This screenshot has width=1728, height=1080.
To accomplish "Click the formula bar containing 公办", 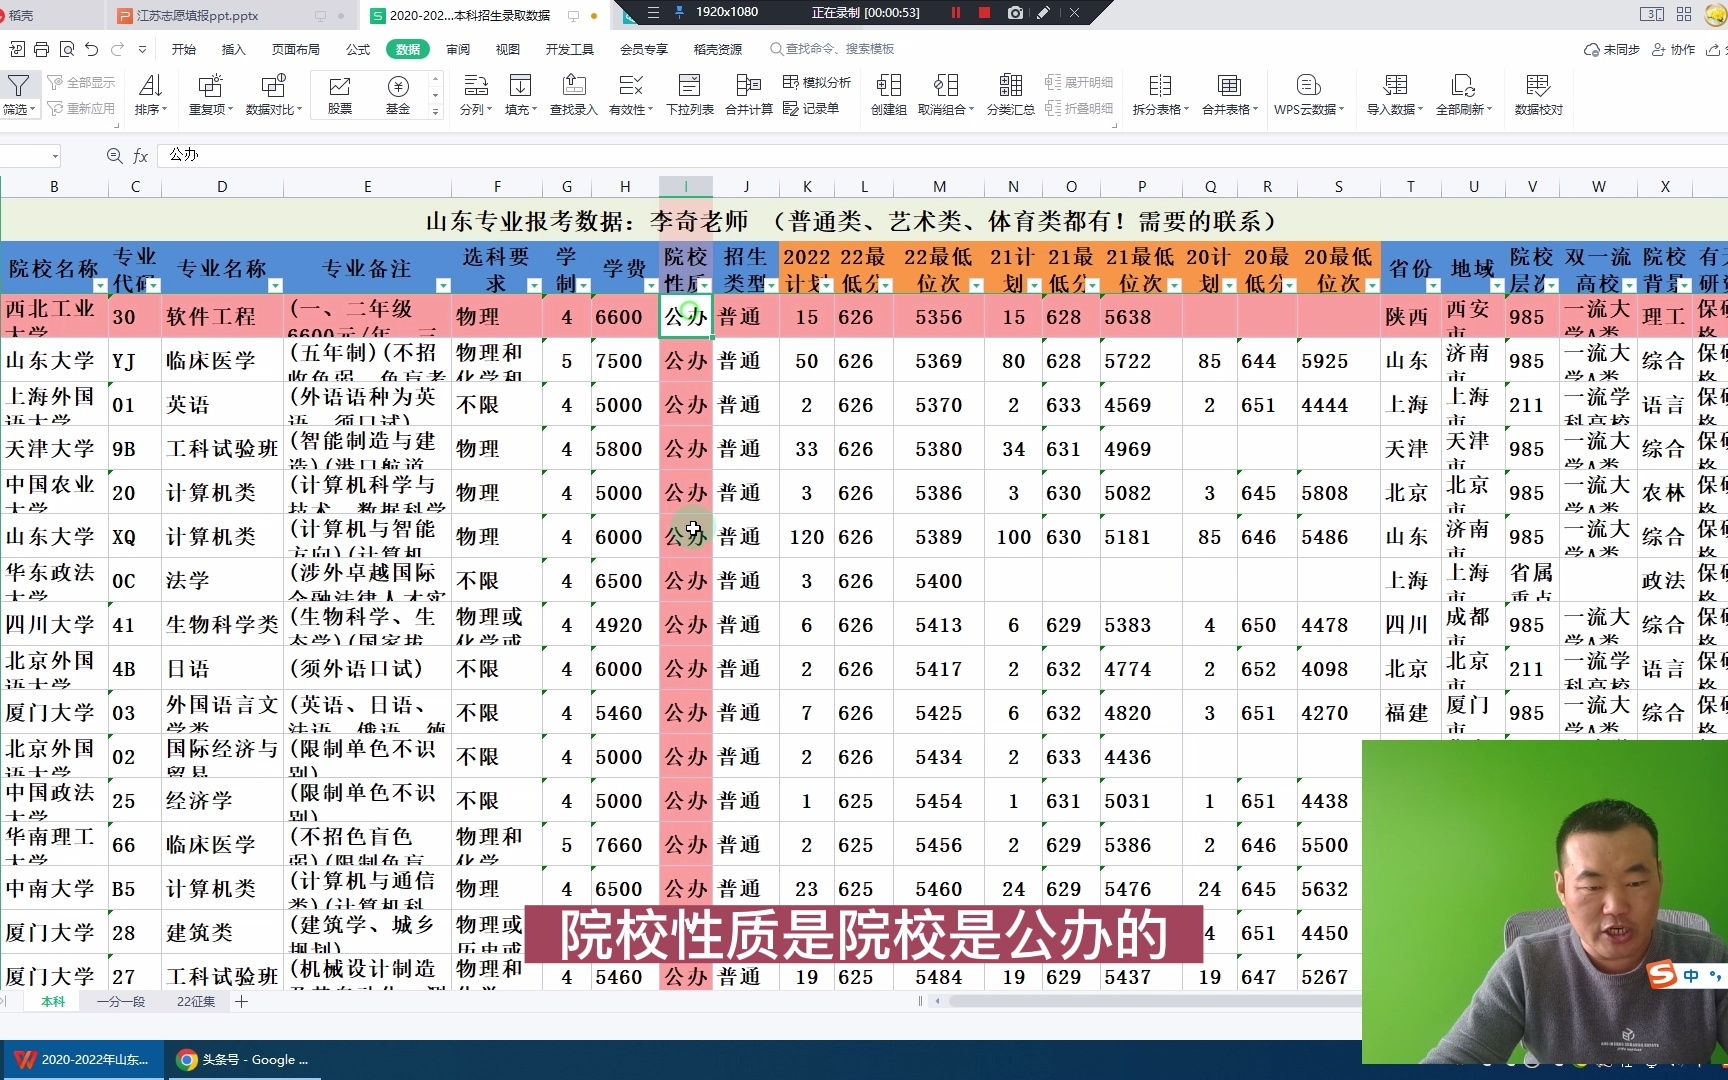I will point(940,155).
